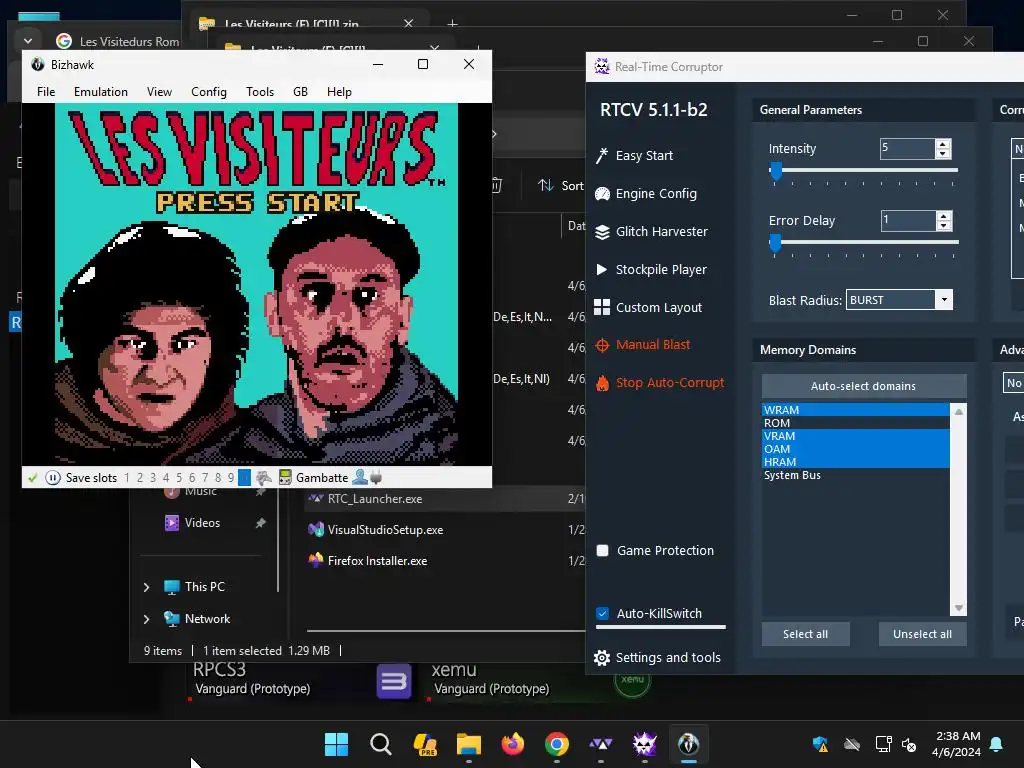
Task: Expand This PC in File Explorer tree
Action: click(146, 587)
